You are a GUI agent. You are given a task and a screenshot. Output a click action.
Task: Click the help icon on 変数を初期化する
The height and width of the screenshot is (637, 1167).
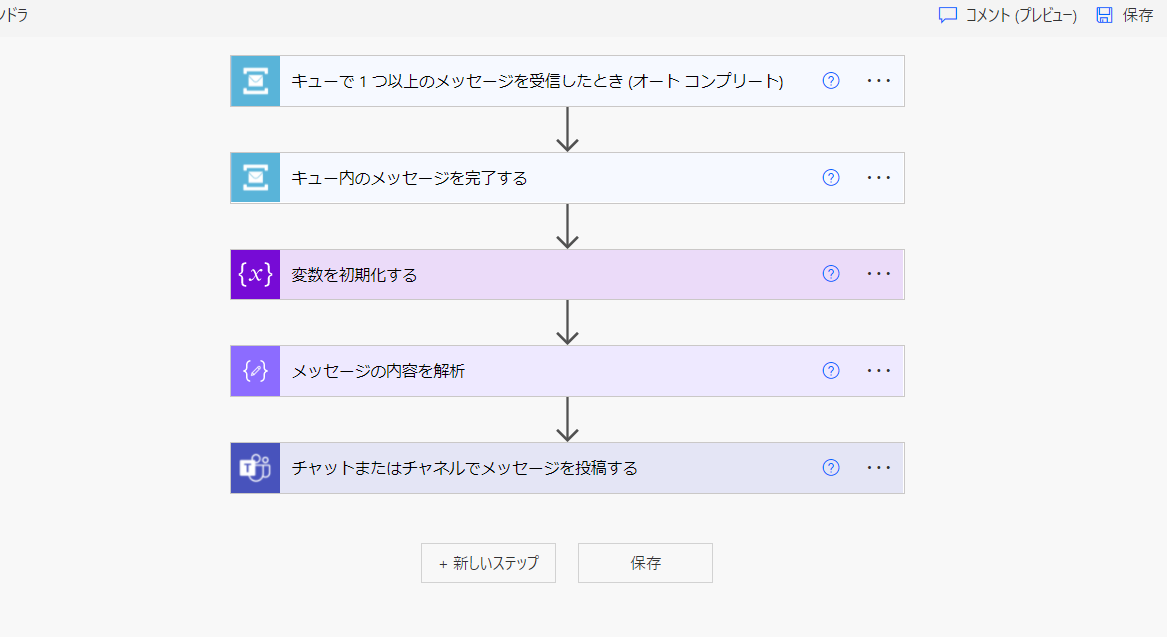830,274
